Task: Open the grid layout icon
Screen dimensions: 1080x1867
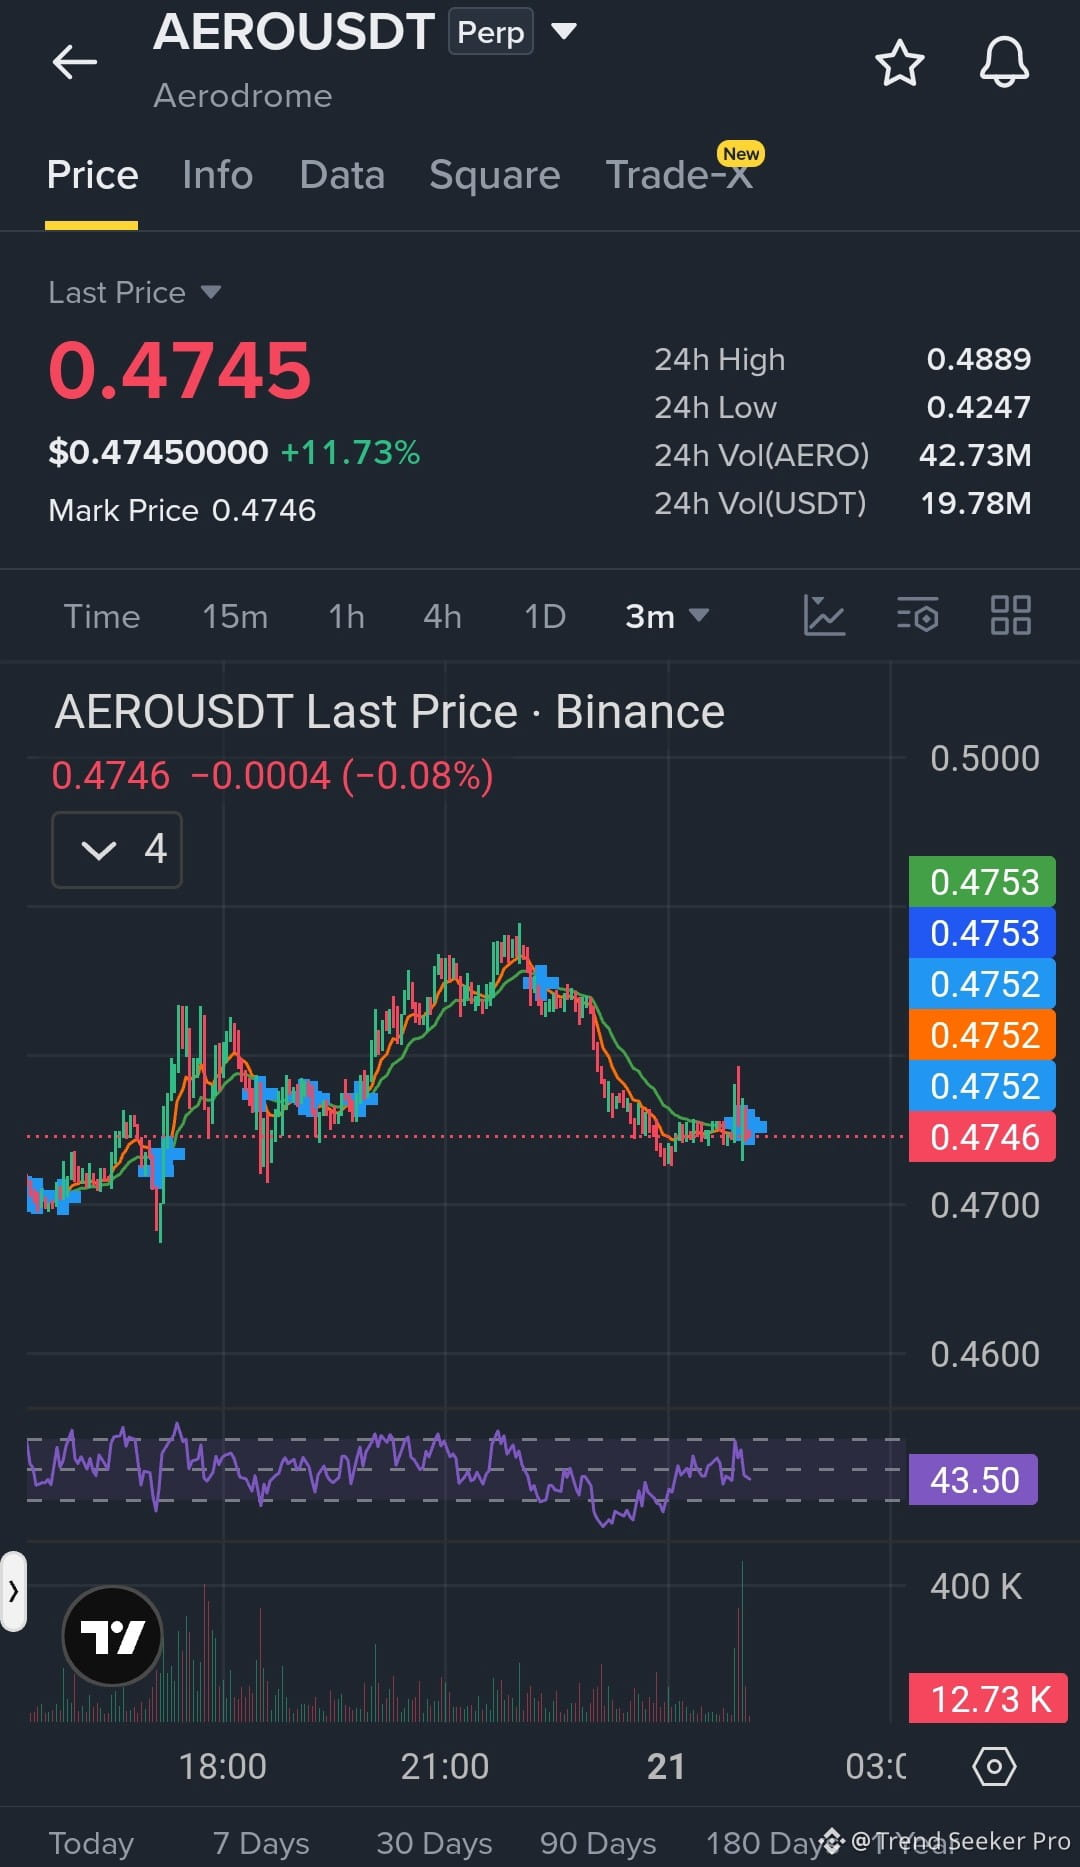Action: (1010, 615)
